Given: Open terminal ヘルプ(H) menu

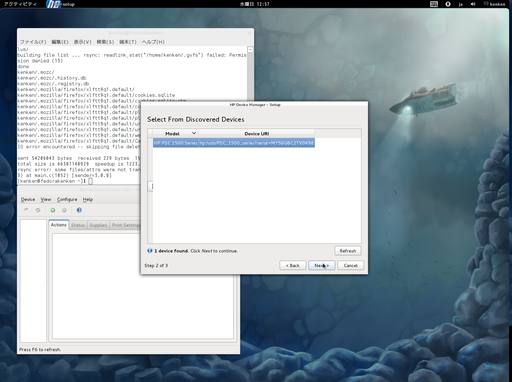Looking at the screenshot, I should click(153, 42).
